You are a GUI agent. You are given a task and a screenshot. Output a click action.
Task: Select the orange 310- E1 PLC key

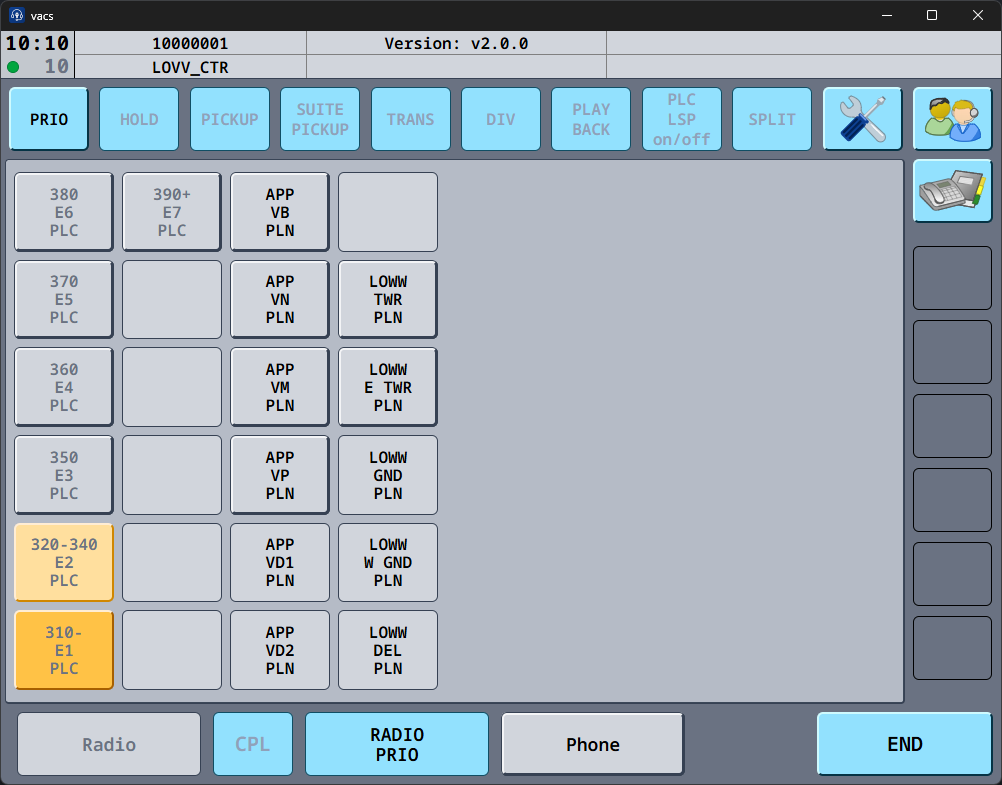[x=64, y=650]
